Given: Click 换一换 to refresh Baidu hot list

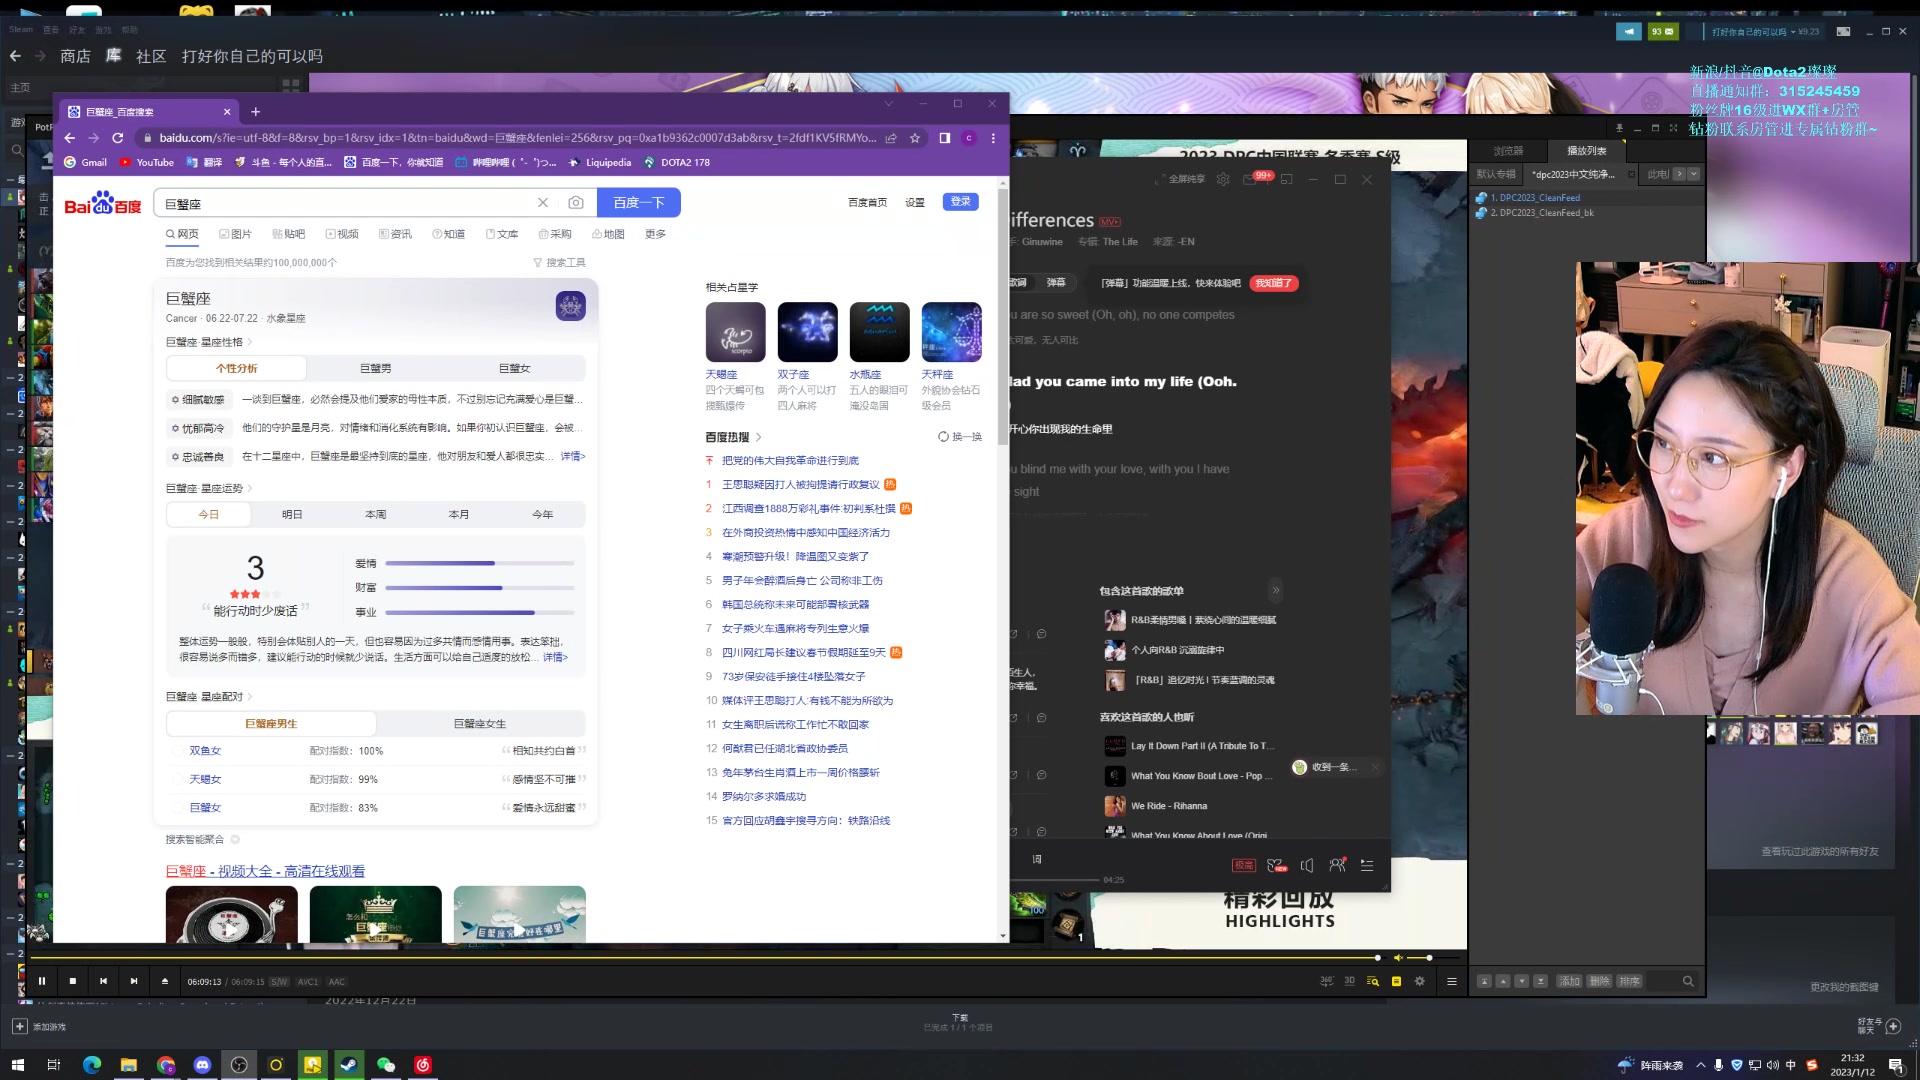Looking at the screenshot, I should coord(960,437).
